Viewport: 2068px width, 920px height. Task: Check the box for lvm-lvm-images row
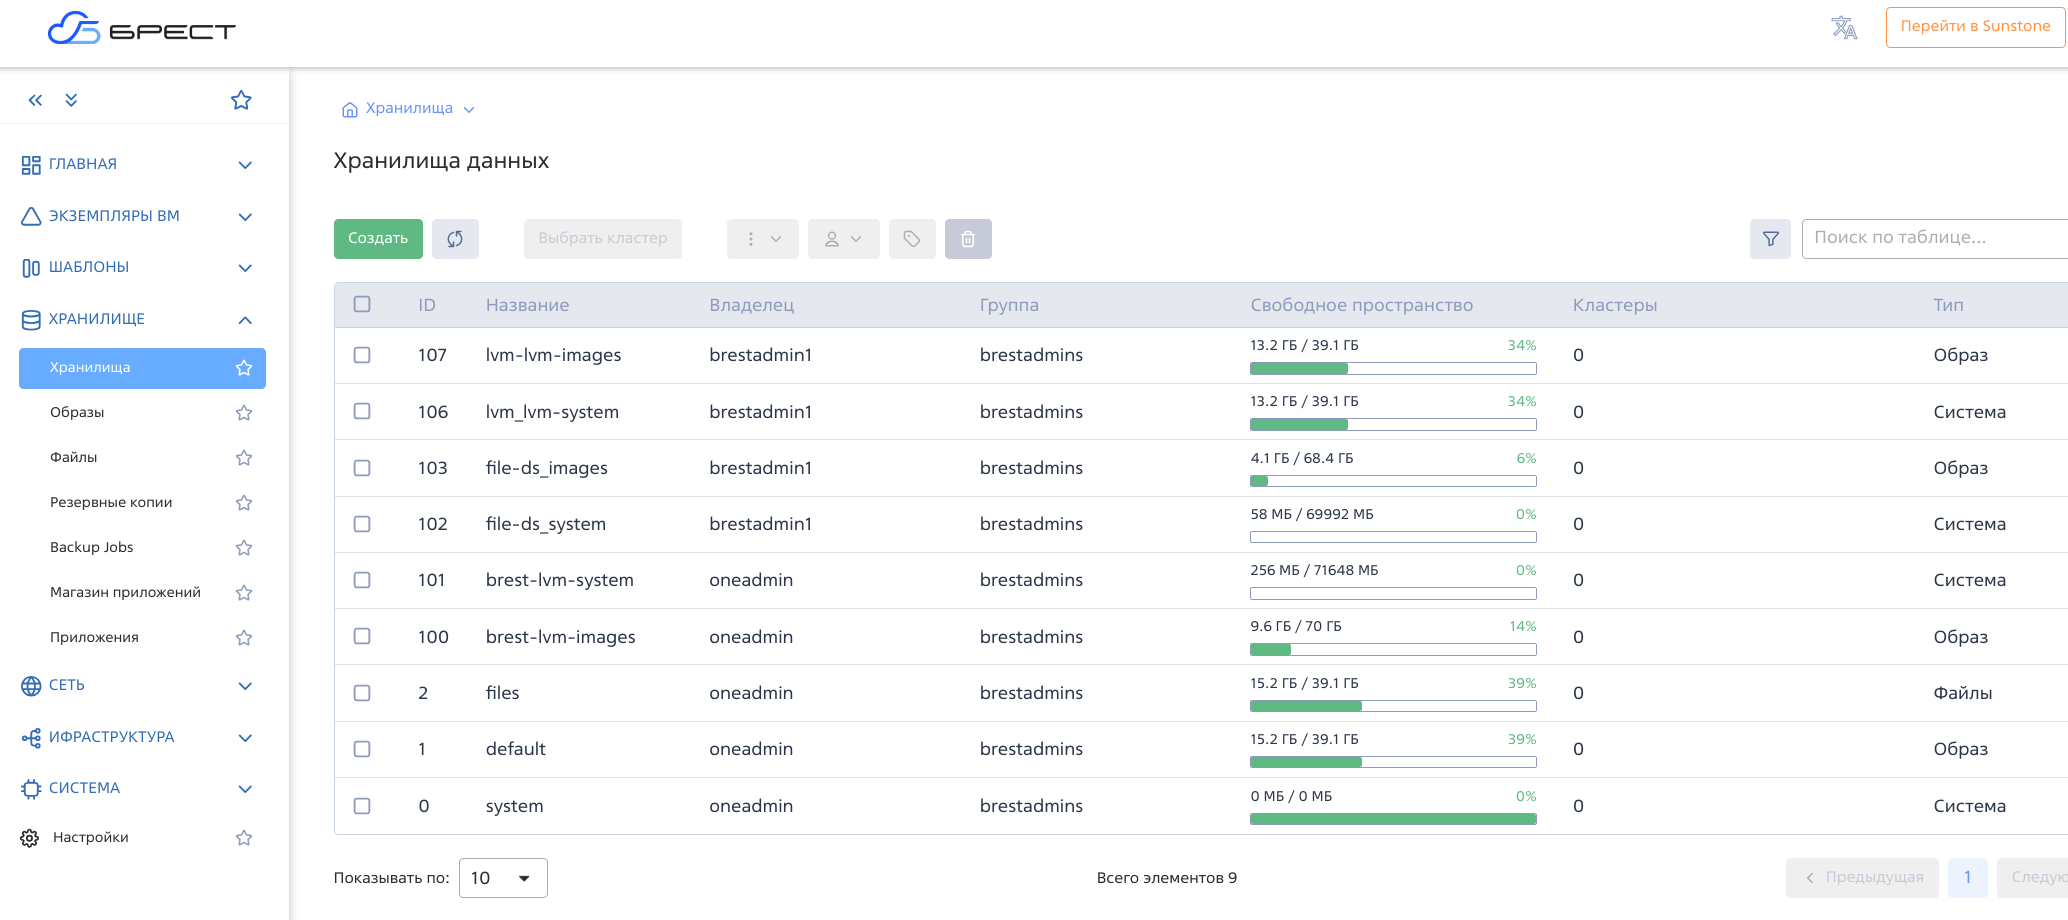click(362, 355)
